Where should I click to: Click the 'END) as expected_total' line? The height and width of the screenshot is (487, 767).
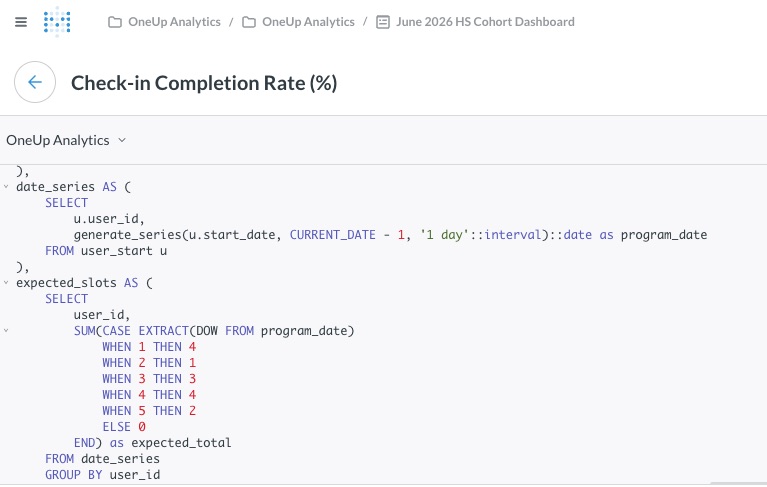pyautogui.click(x=153, y=443)
